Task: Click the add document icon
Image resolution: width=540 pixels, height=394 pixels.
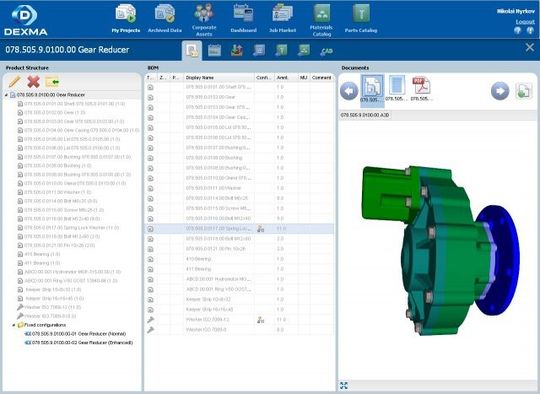Action: [523, 91]
